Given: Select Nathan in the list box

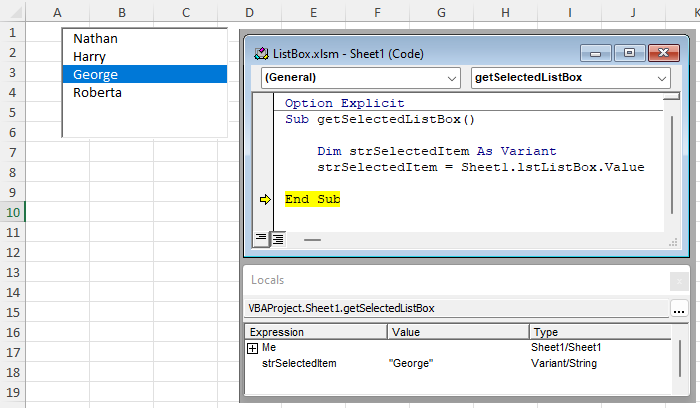Looking at the screenshot, I should coord(96,38).
